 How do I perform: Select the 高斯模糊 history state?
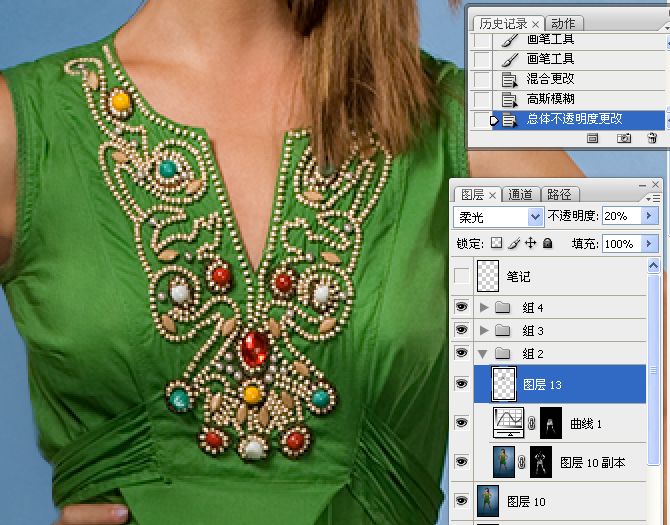tap(579, 99)
